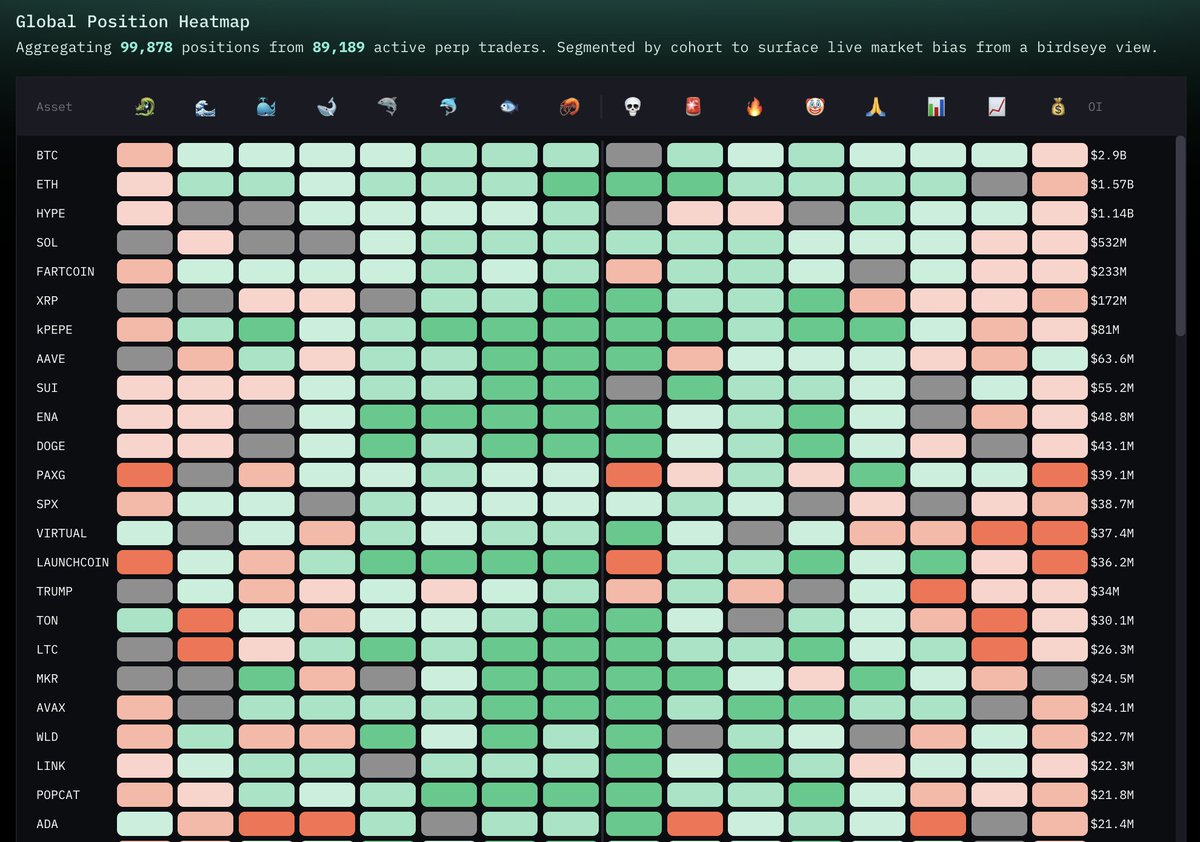
Task: Click the 89,189 active traders count
Action: pos(337,47)
